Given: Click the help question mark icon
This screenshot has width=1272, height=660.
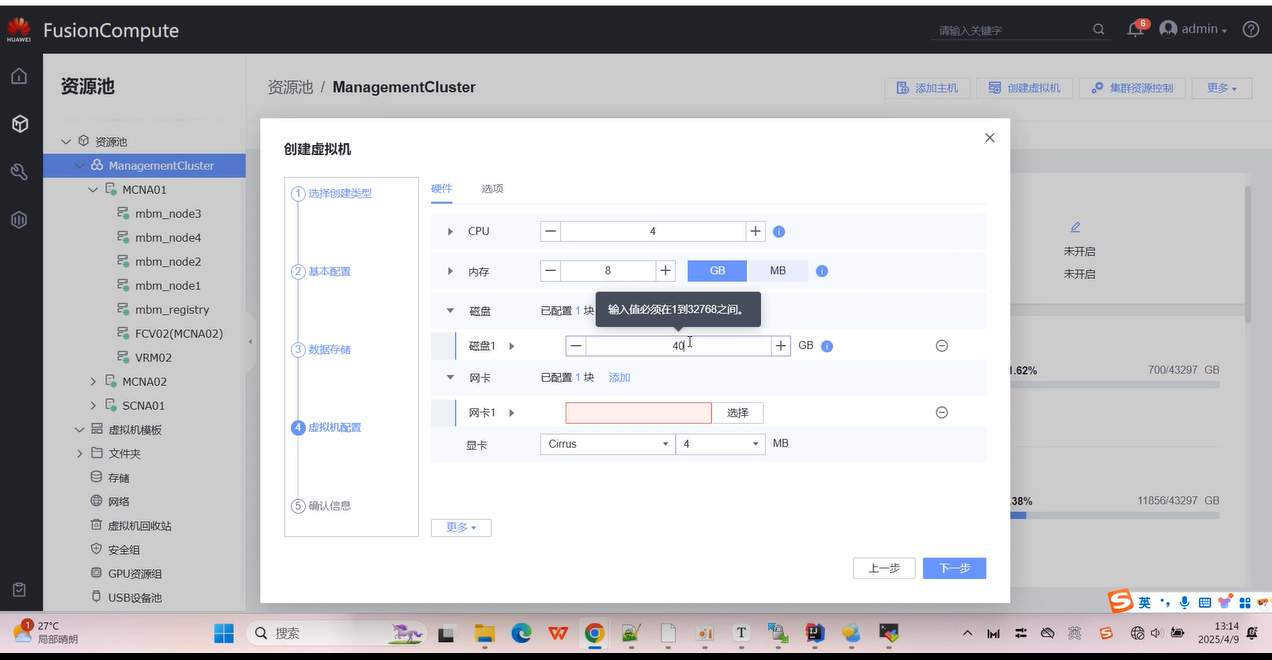Looking at the screenshot, I should [1250, 30].
